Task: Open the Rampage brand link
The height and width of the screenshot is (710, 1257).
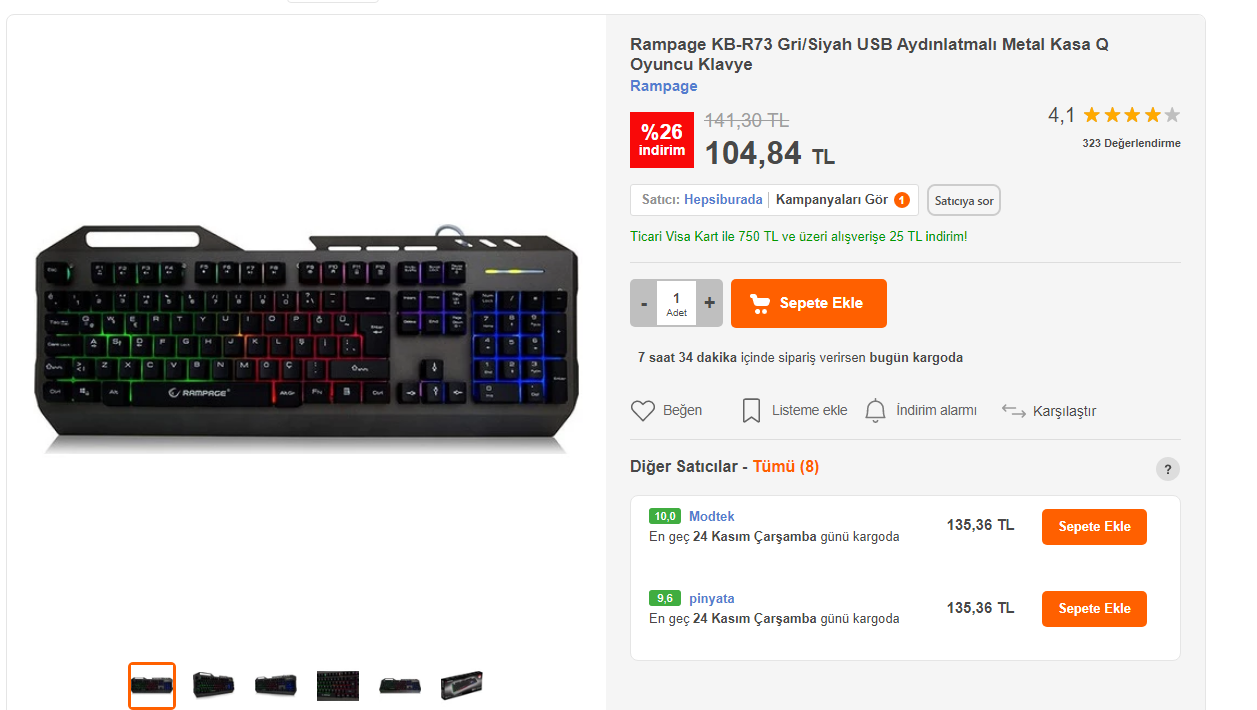Action: click(664, 86)
